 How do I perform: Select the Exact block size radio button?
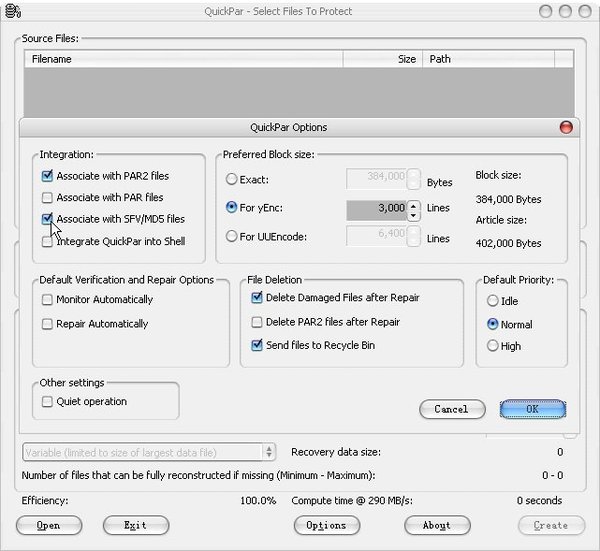[x=231, y=179]
